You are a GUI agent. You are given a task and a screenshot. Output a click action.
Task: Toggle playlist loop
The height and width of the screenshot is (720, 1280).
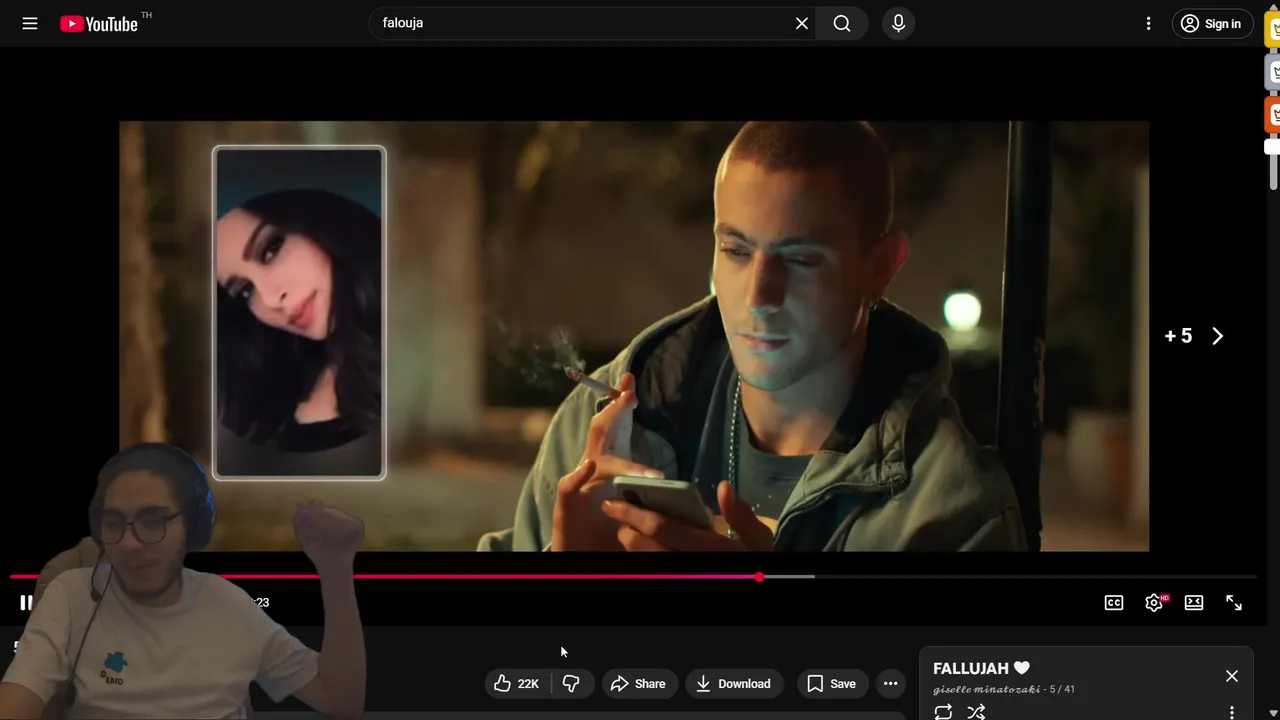click(x=943, y=712)
